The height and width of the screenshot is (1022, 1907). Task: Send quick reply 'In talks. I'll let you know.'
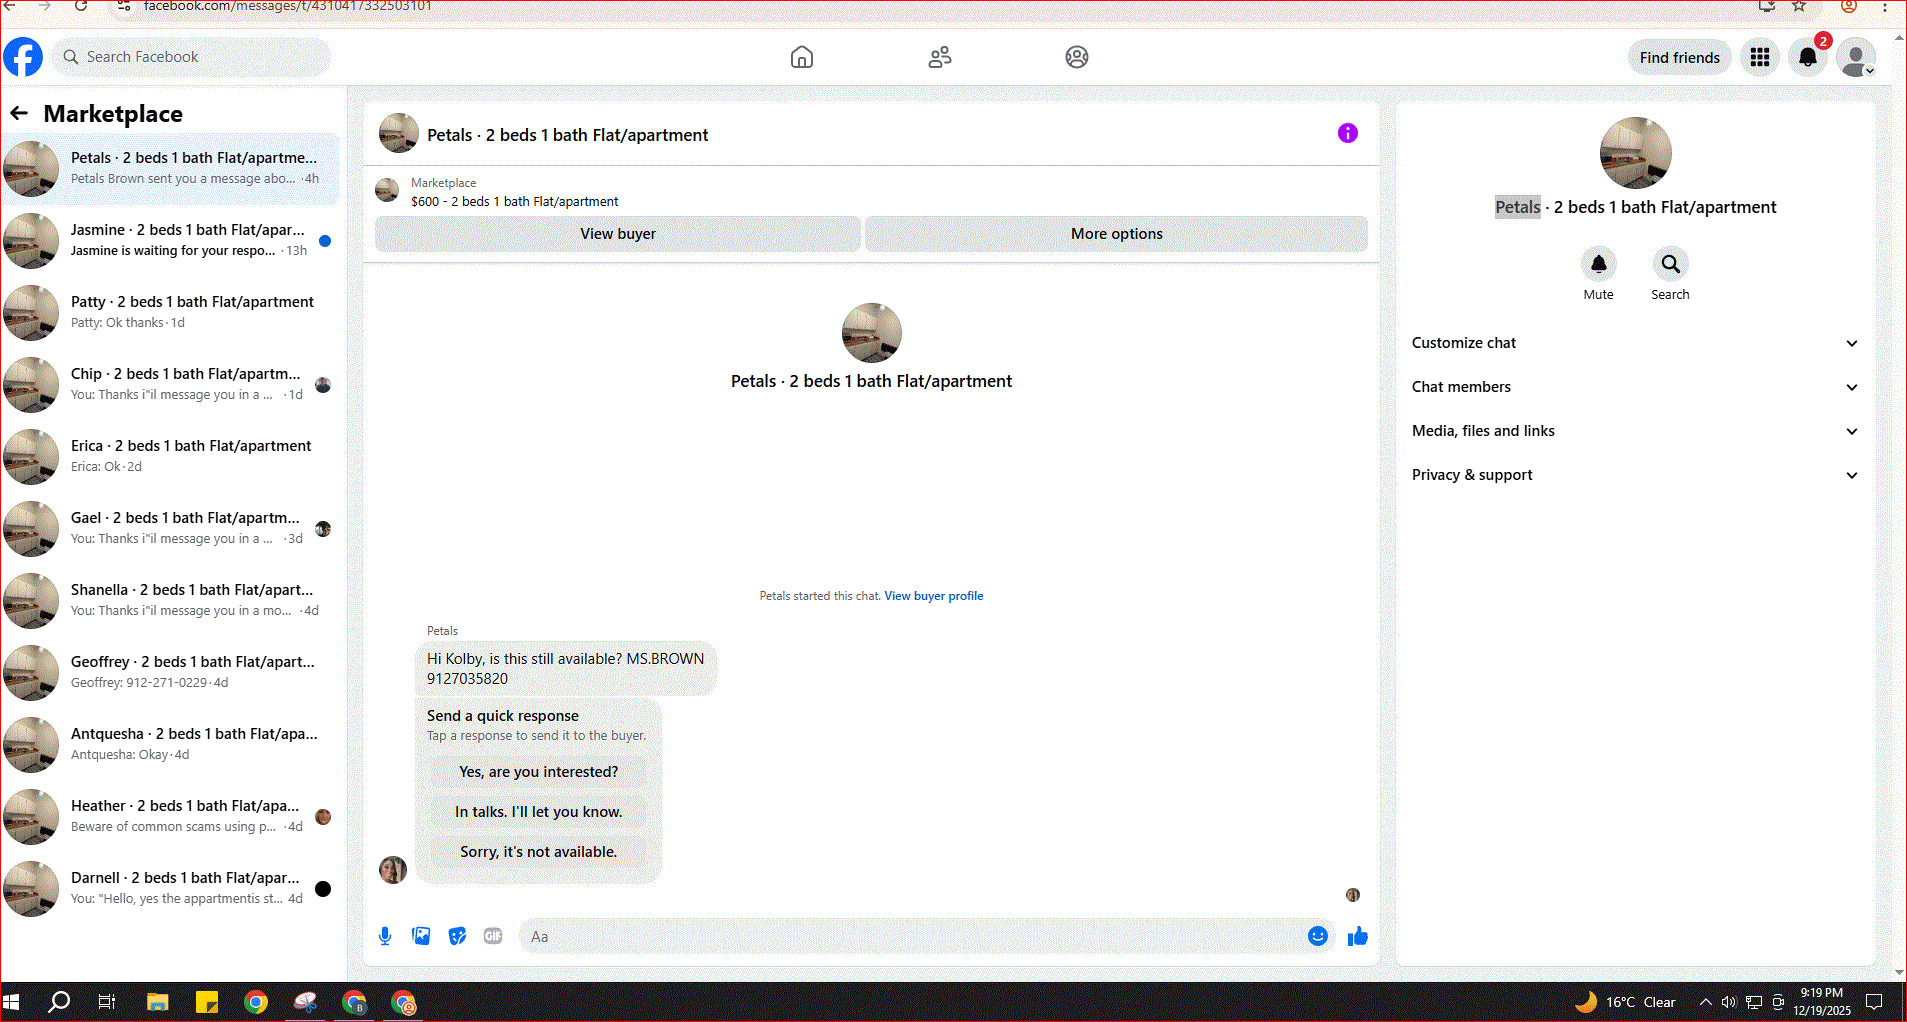click(538, 812)
